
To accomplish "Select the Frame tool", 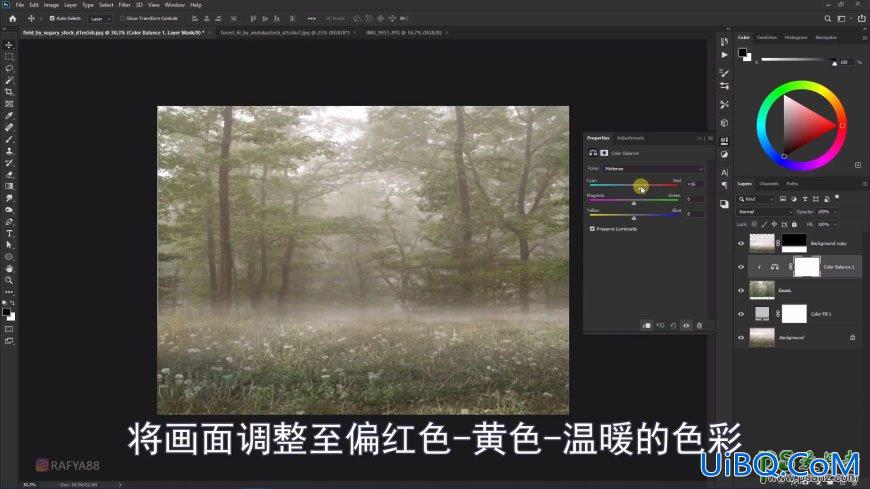I will point(9,104).
